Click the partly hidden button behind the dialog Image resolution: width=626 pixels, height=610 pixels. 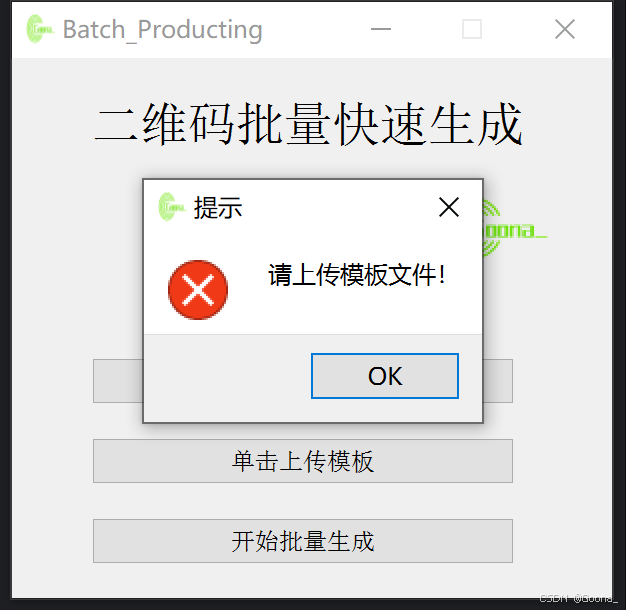pos(498,381)
